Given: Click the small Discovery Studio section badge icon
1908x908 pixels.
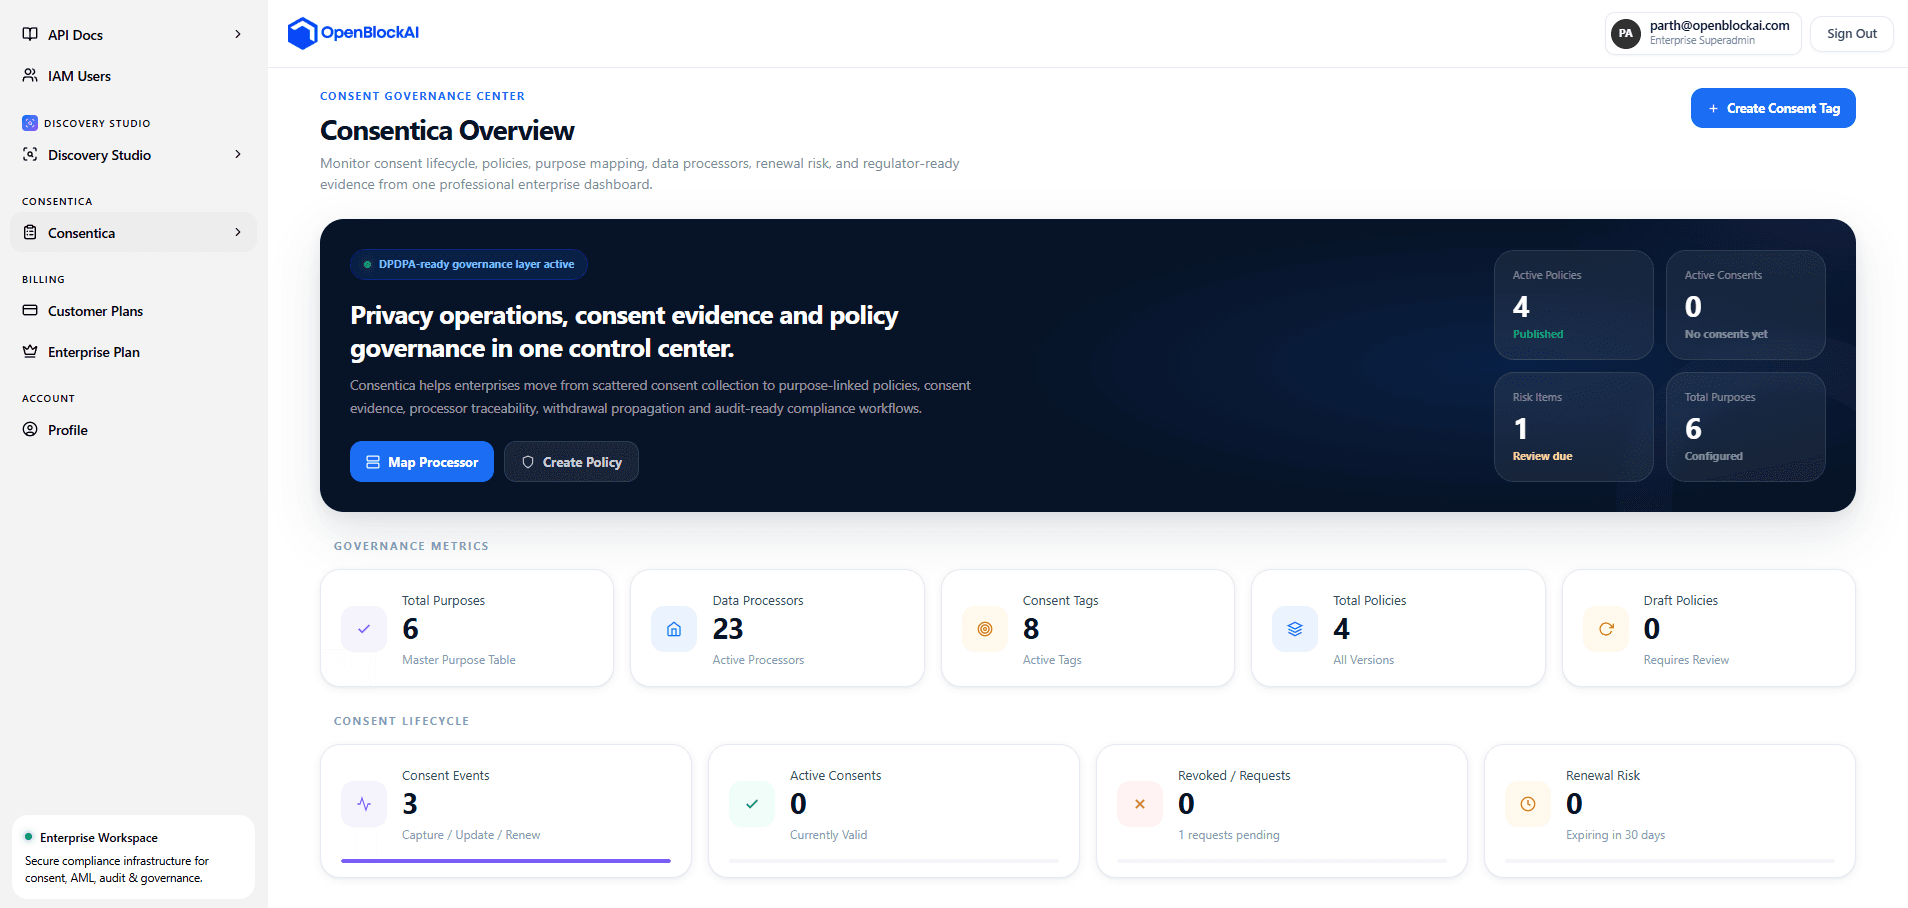Looking at the screenshot, I should 30,123.
